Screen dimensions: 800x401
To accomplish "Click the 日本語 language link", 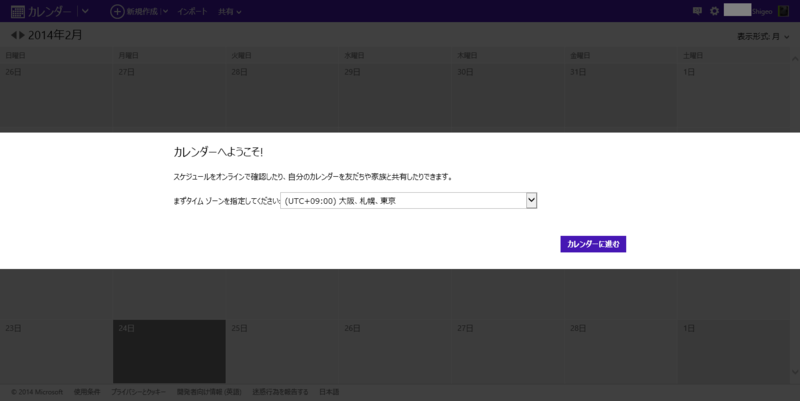I will (x=329, y=392).
